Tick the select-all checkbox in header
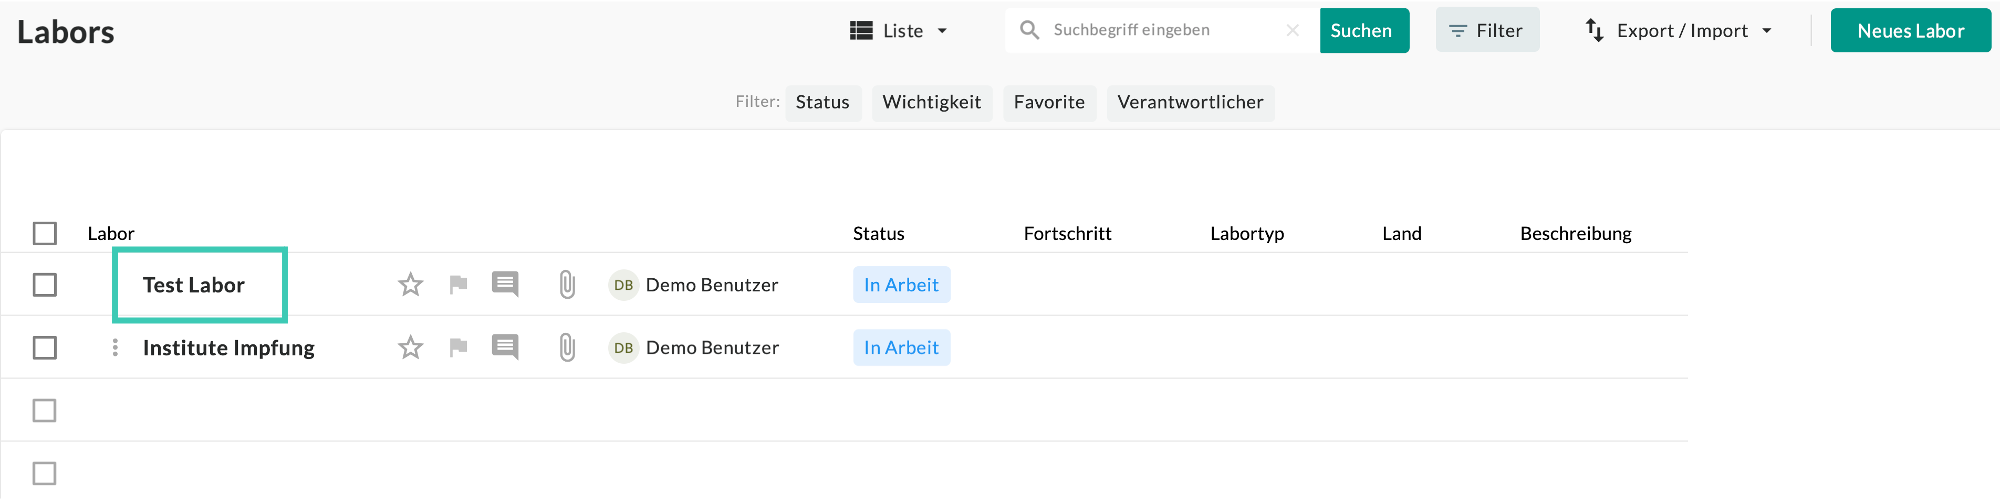This screenshot has height=499, width=2002. (45, 233)
